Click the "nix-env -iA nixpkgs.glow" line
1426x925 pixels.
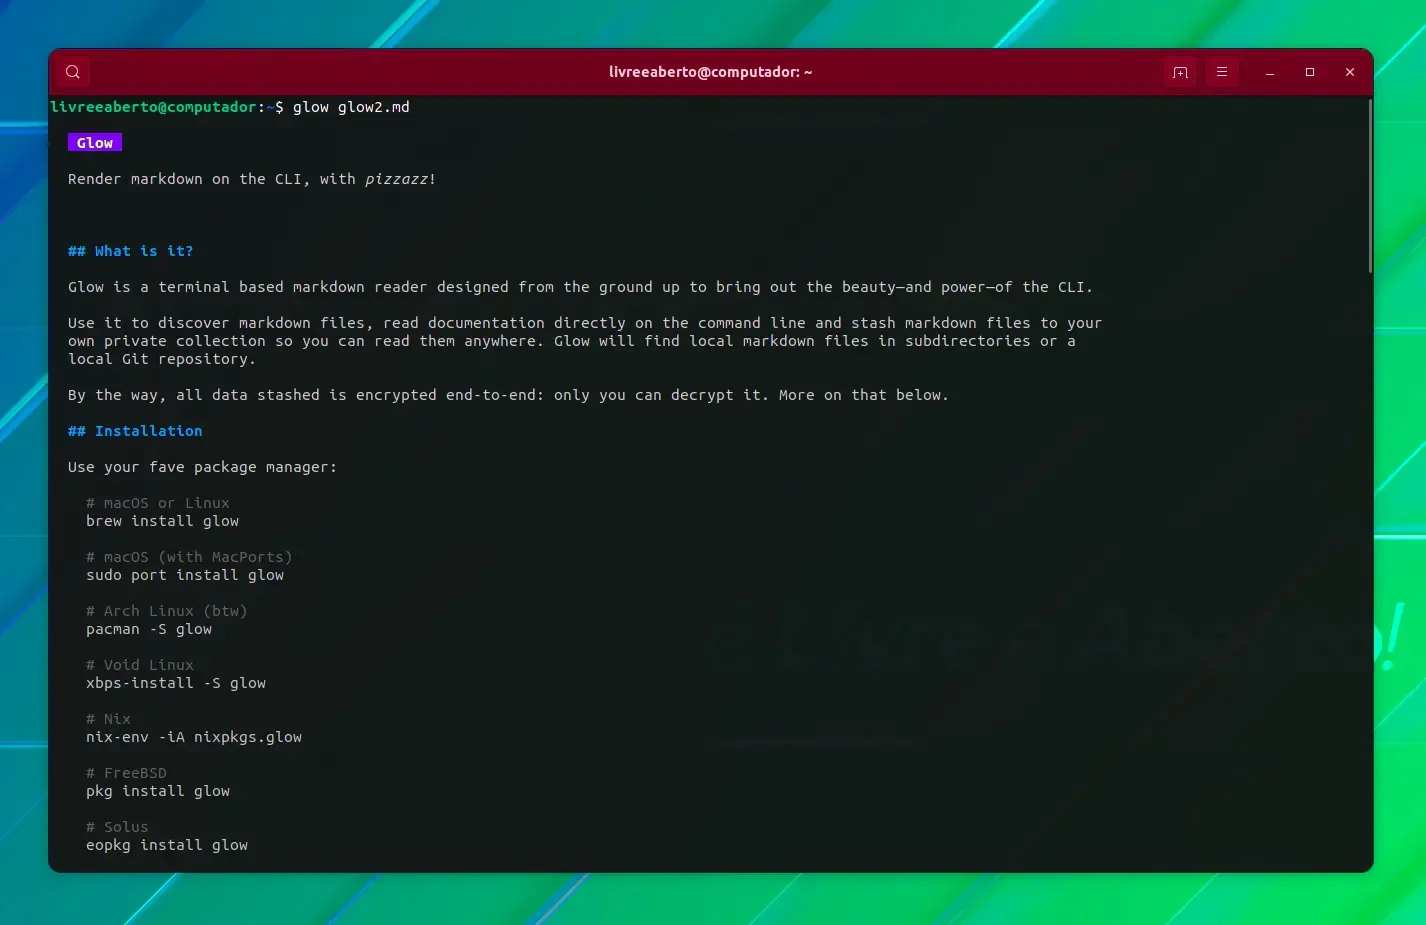(194, 737)
